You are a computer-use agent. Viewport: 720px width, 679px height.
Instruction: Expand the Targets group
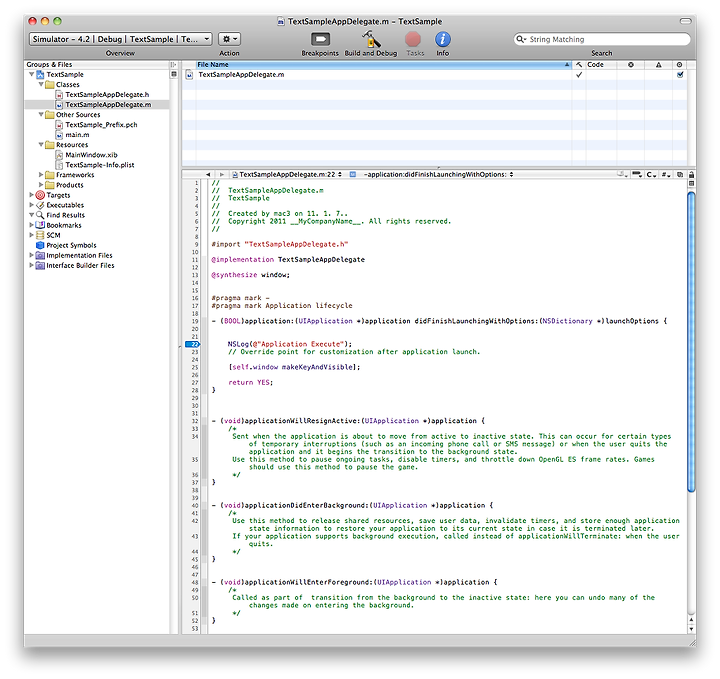click(31, 195)
